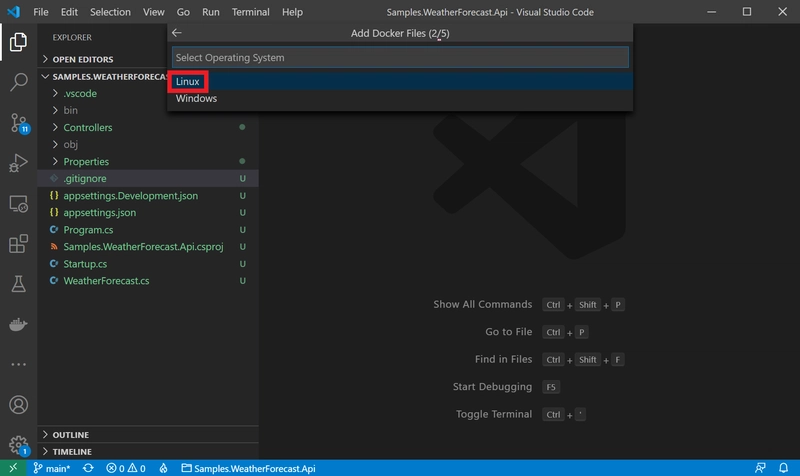The image size is (800, 476).
Task: Expand the Controllers folder
Action: (87, 128)
